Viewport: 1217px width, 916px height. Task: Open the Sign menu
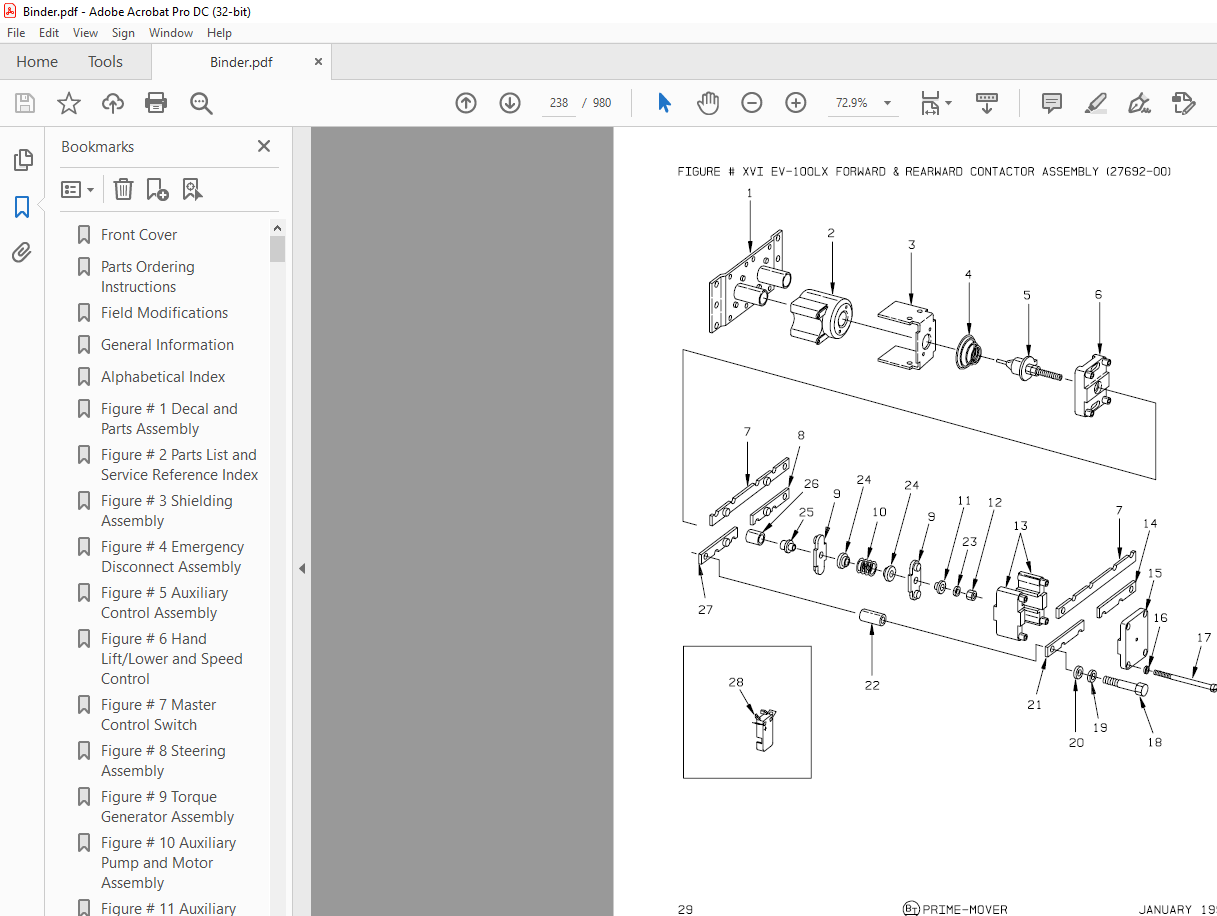(123, 33)
